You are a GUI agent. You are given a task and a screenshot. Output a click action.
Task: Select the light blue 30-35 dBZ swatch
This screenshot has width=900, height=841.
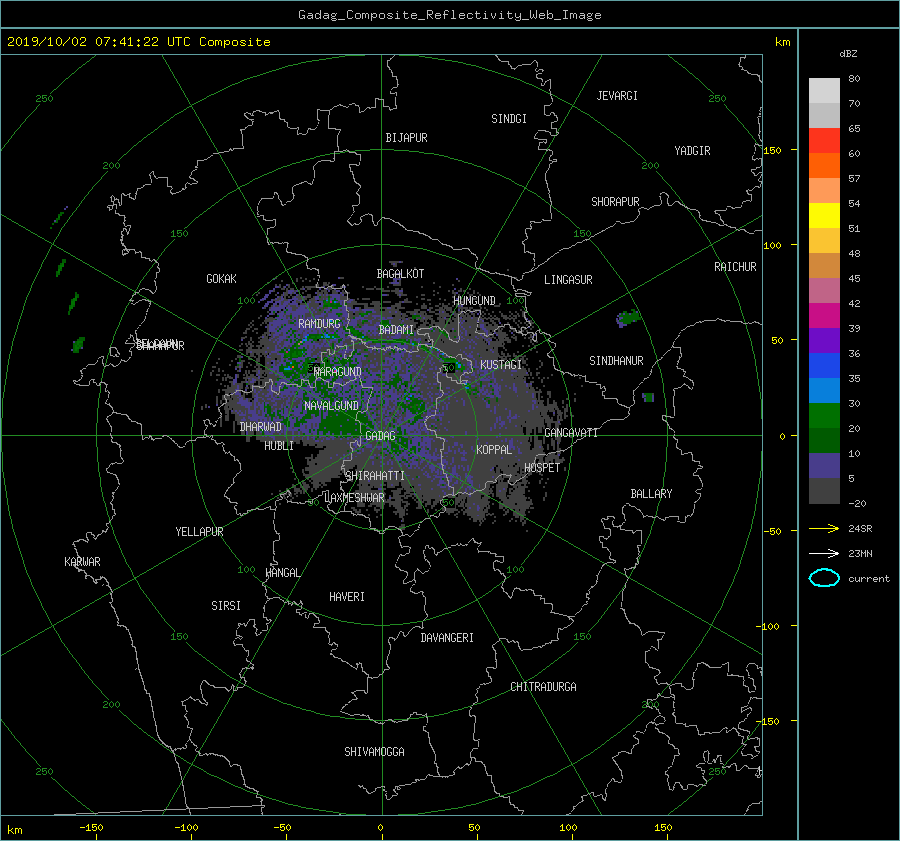(x=824, y=390)
